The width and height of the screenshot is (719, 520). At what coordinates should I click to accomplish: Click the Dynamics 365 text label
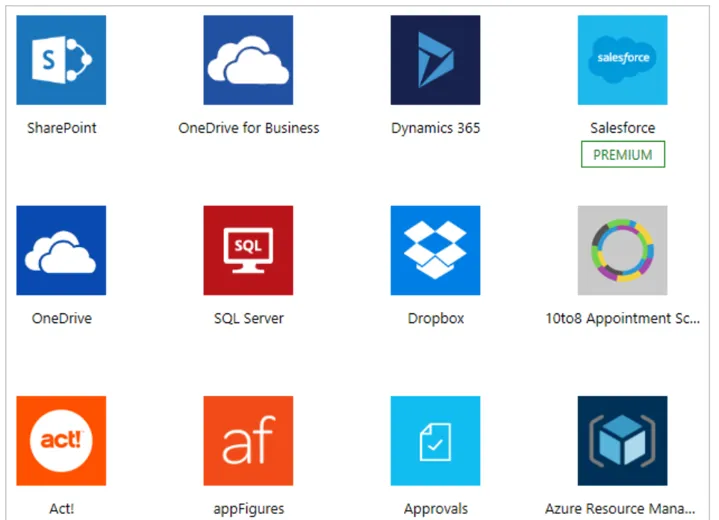coord(436,128)
